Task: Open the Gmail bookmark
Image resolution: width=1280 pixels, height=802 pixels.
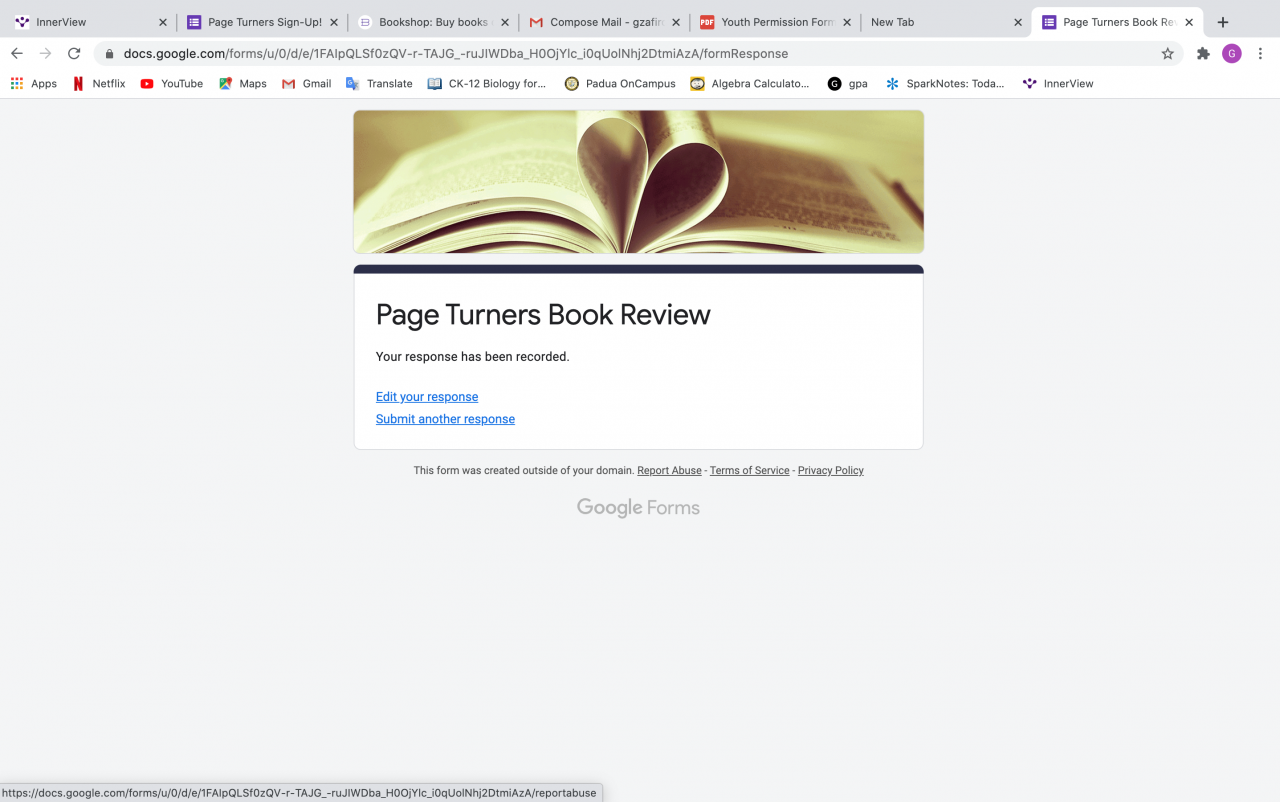Action: click(307, 84)
